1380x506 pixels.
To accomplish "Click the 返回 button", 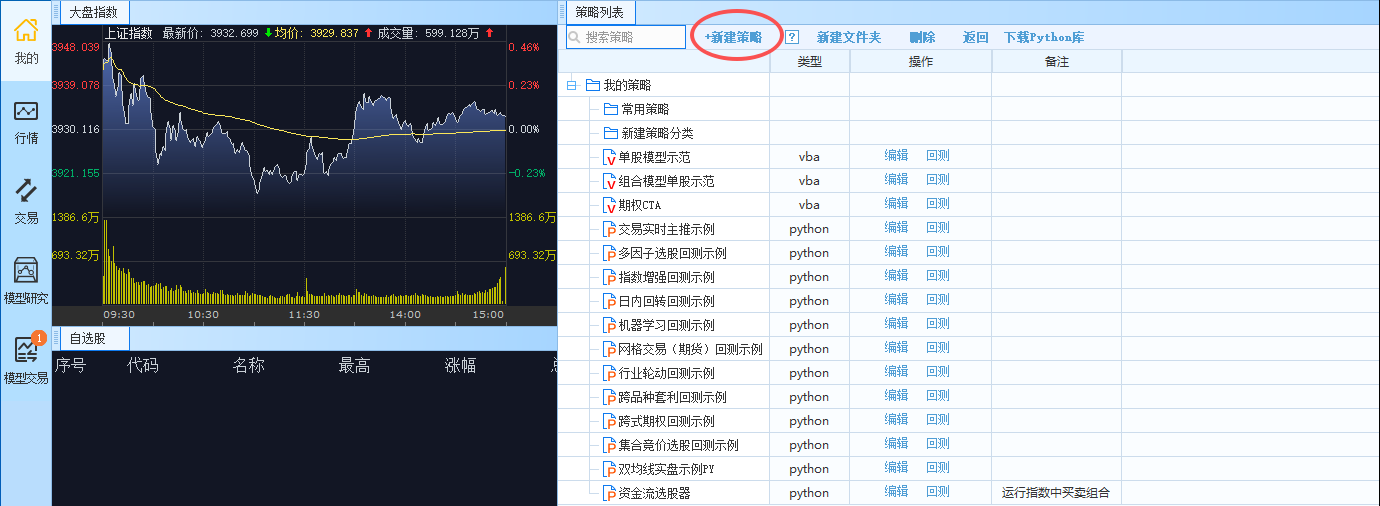I will point(976,37).
